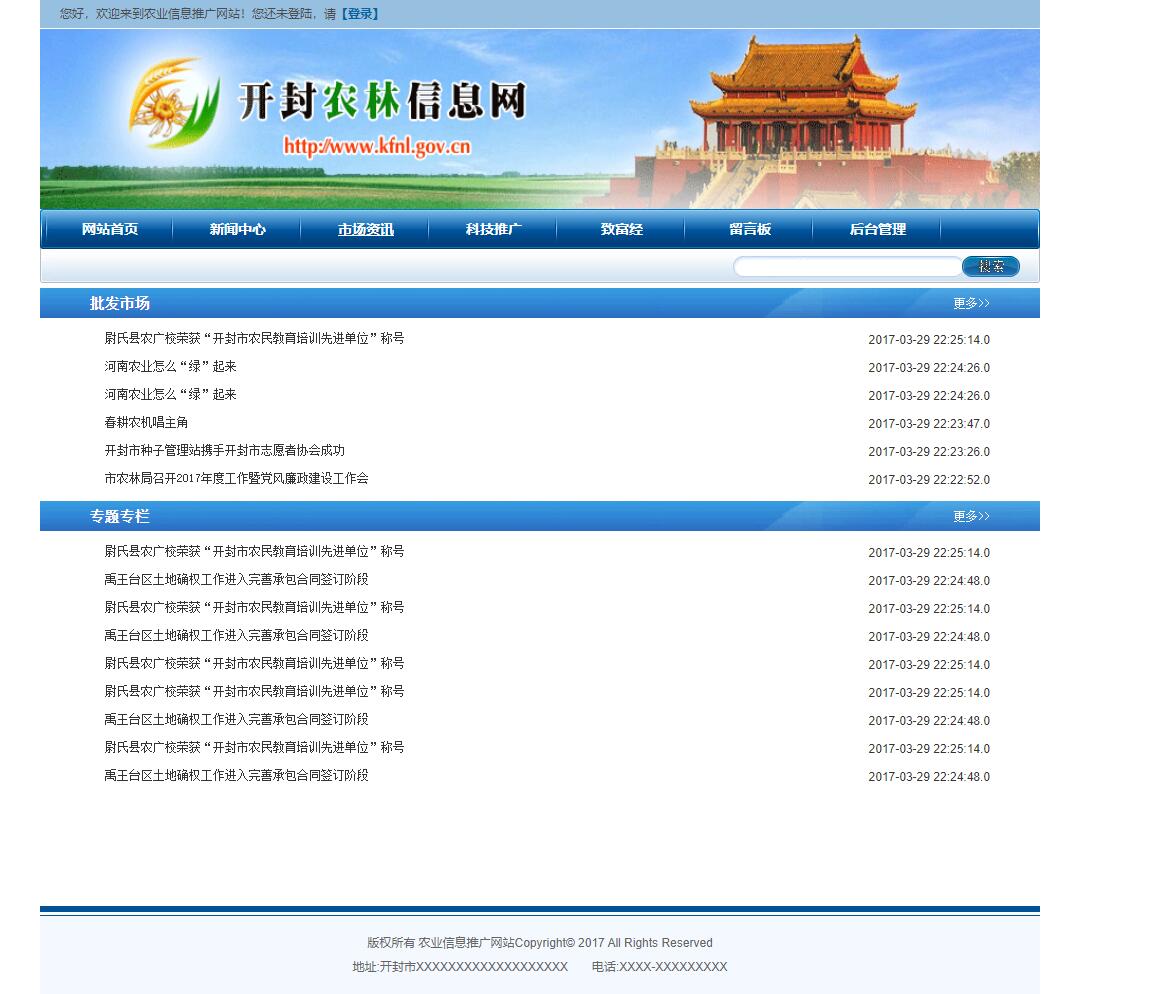The height and width of the screenshot is (994, 1158).
Task: Open the 河南农业怎么"绿"起来 article
Action: coord(170,367)
